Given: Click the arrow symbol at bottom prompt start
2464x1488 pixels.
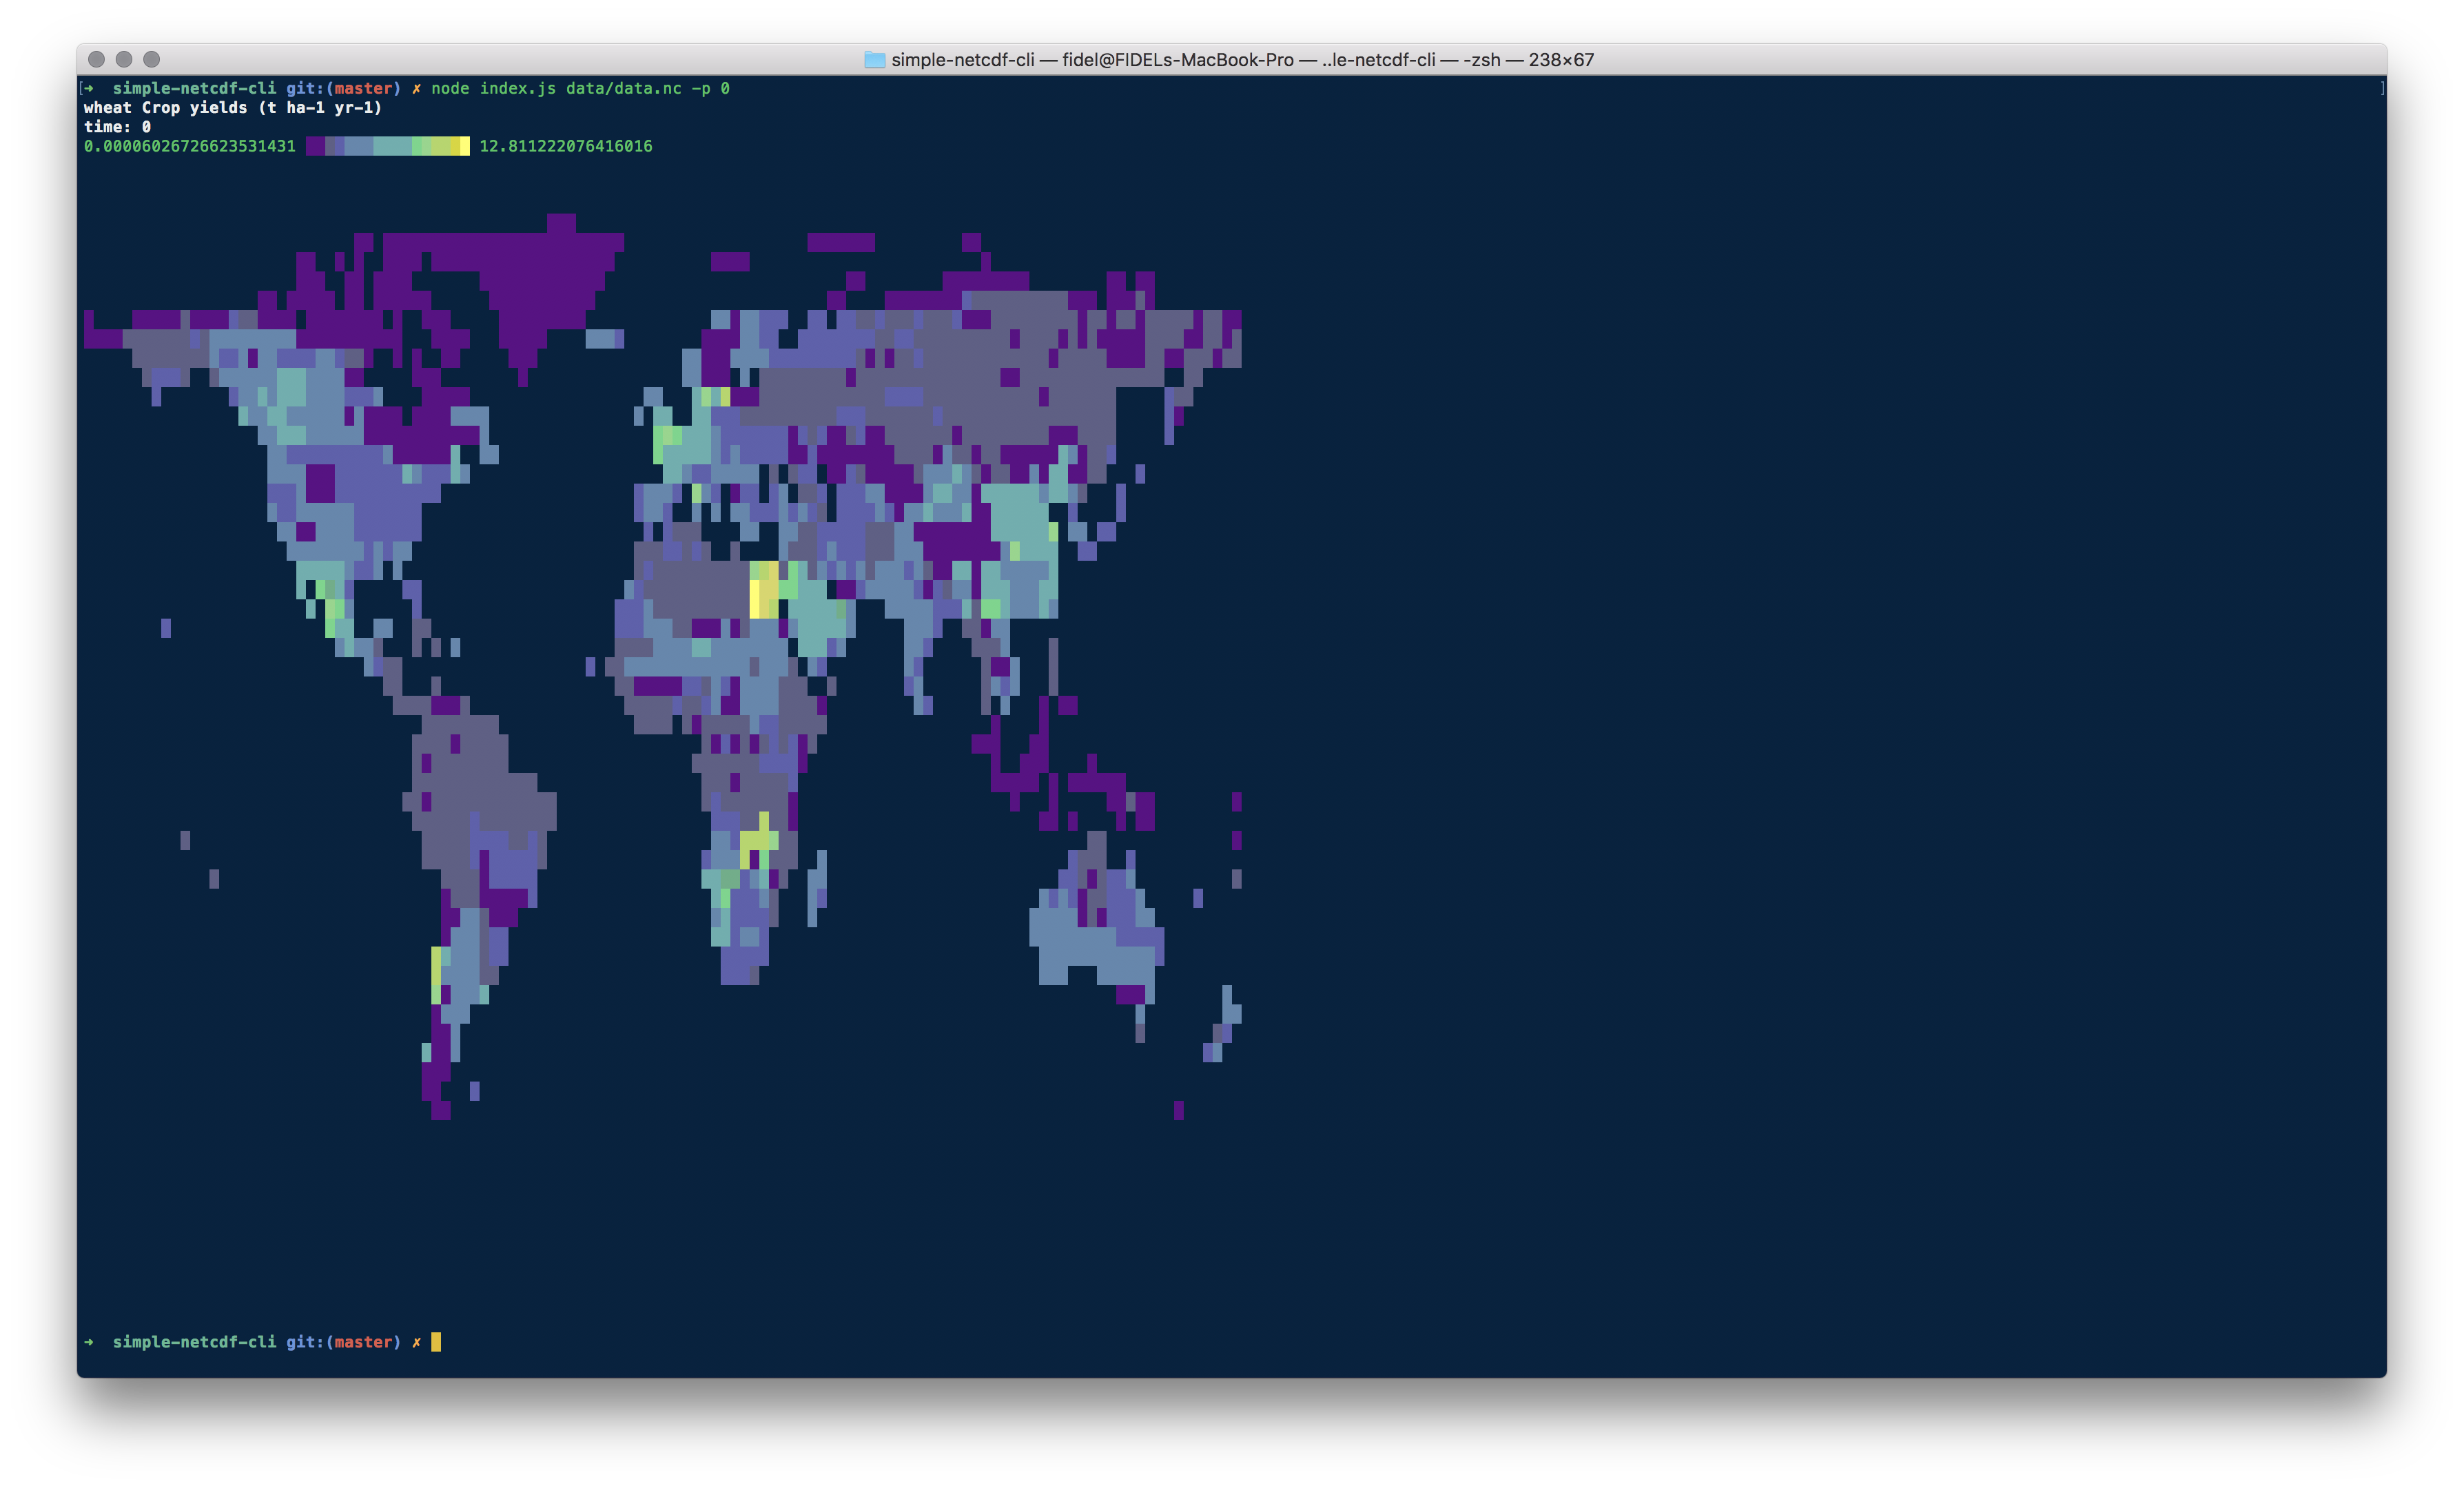Looking at the screenshot, I should 89,1342.
